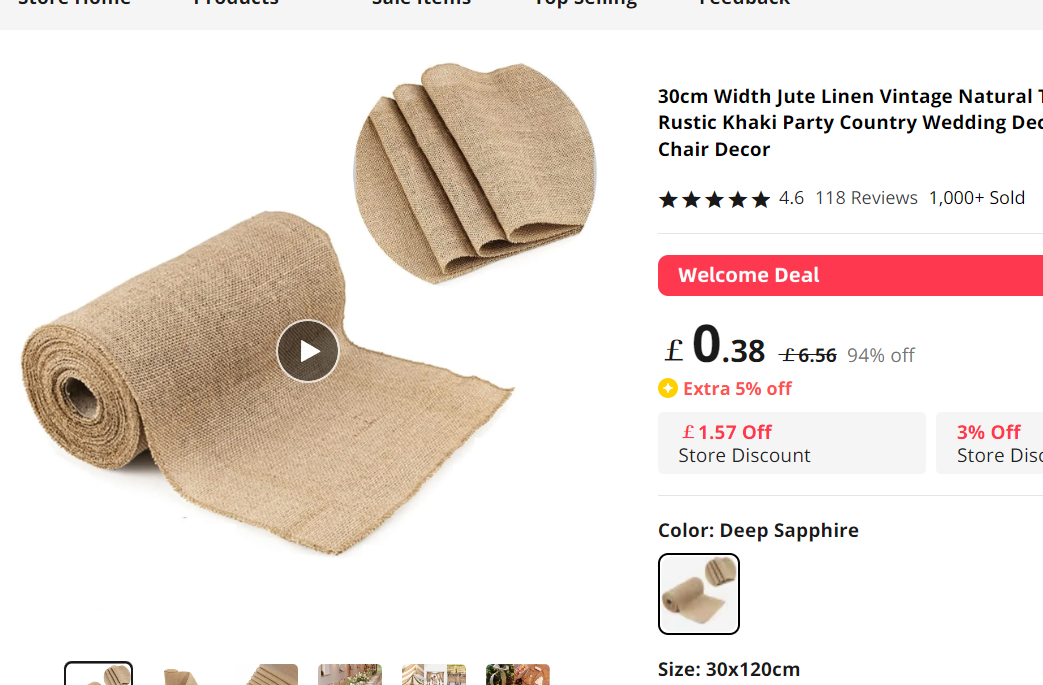Open the Store Home tab
This screenshot has width=1043, height=685.
pos(74,3)
